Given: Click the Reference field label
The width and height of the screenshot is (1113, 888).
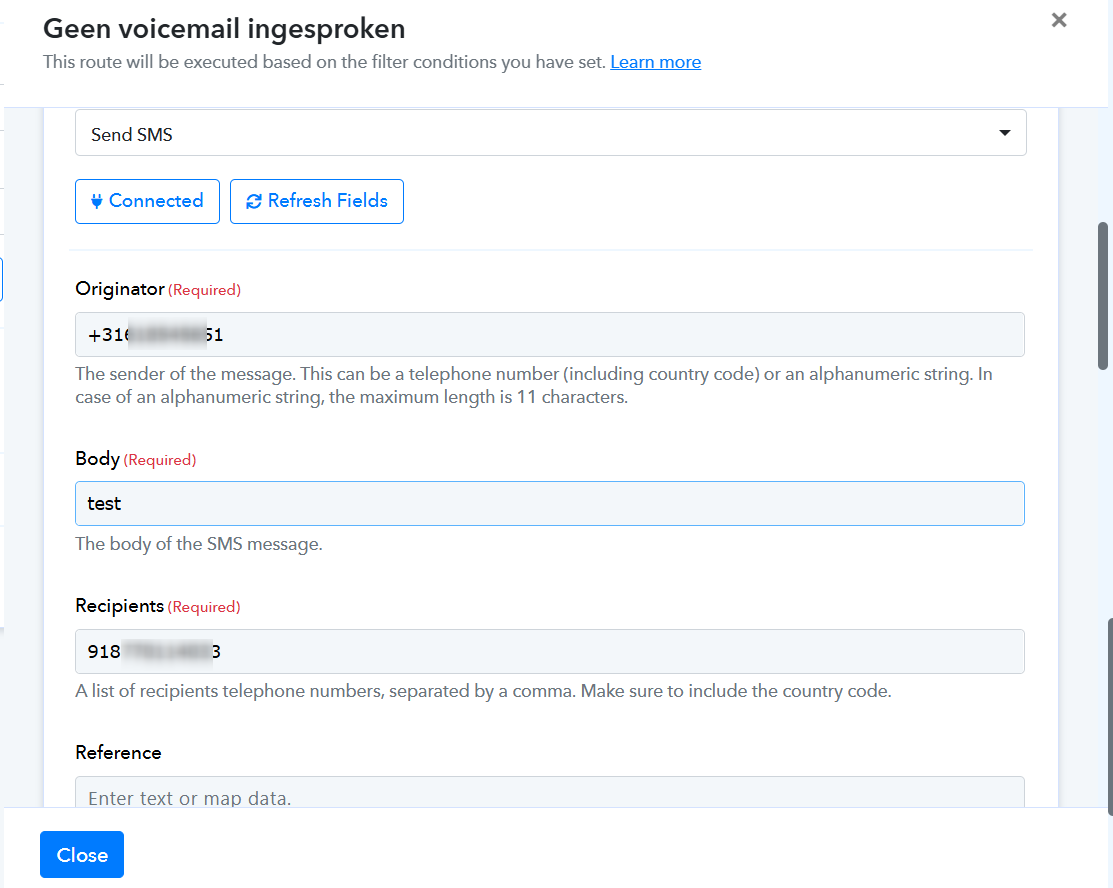Looking at the screenshot, I should tap(118, 753).
